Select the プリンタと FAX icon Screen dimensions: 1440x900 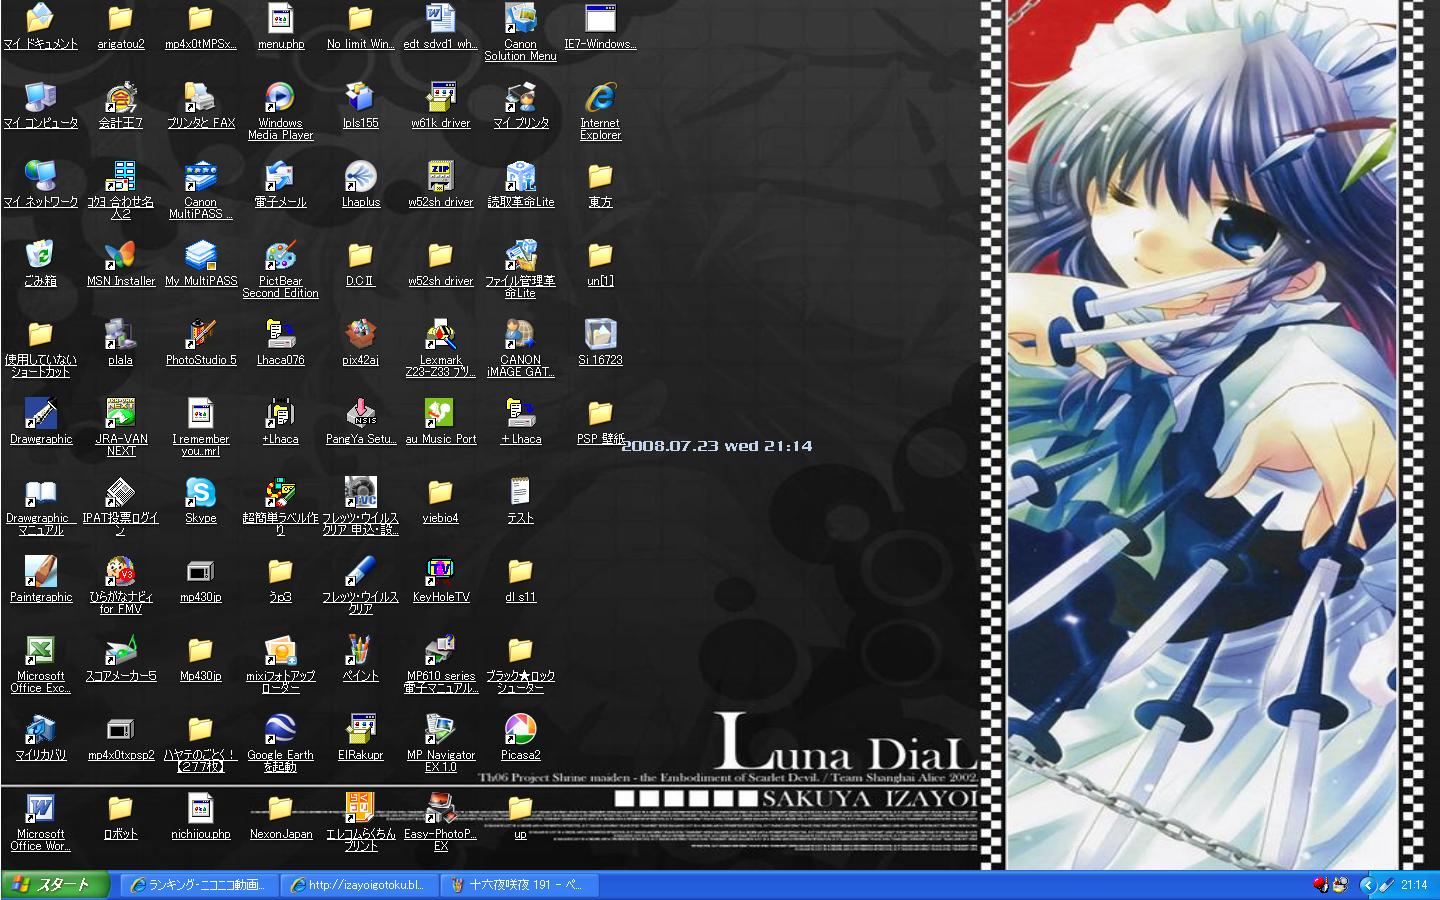point(200,97)
